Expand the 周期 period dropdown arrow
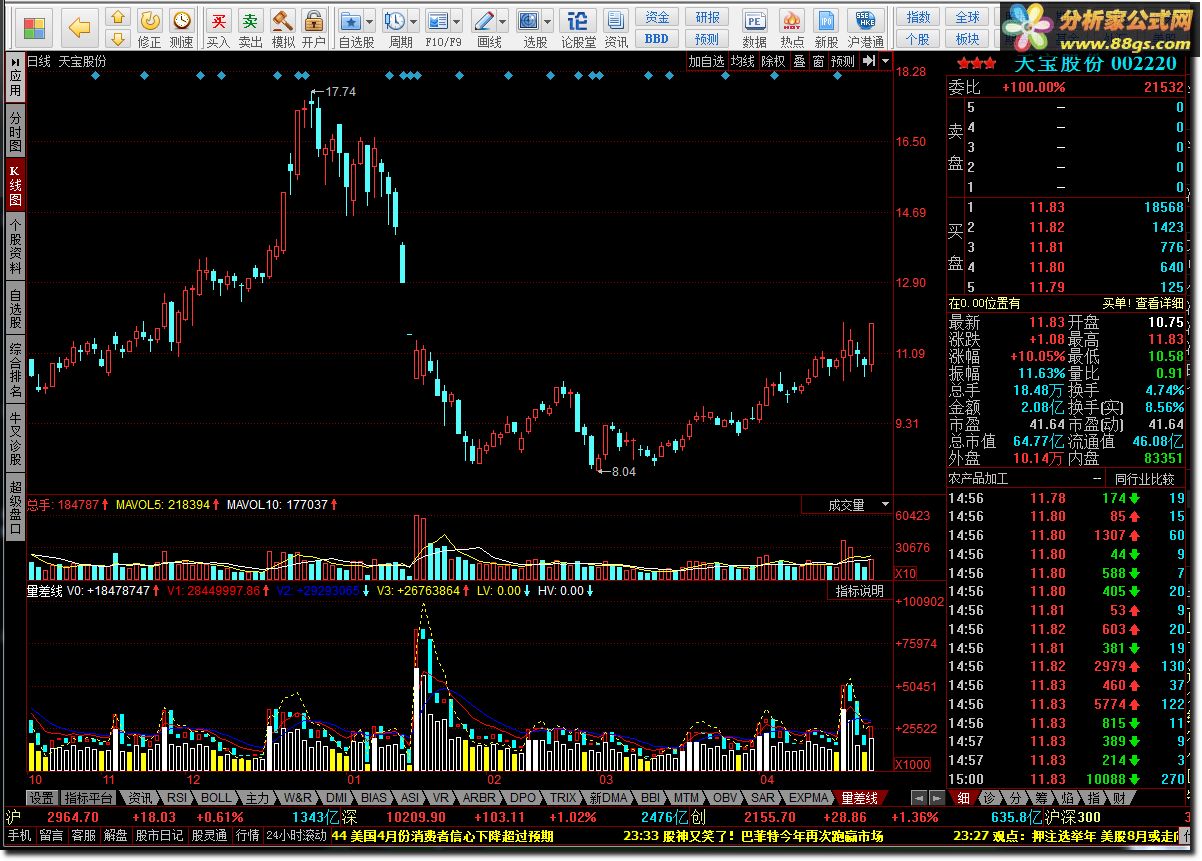The width and height of the screenshot is (1202, 861). point(414,20)
